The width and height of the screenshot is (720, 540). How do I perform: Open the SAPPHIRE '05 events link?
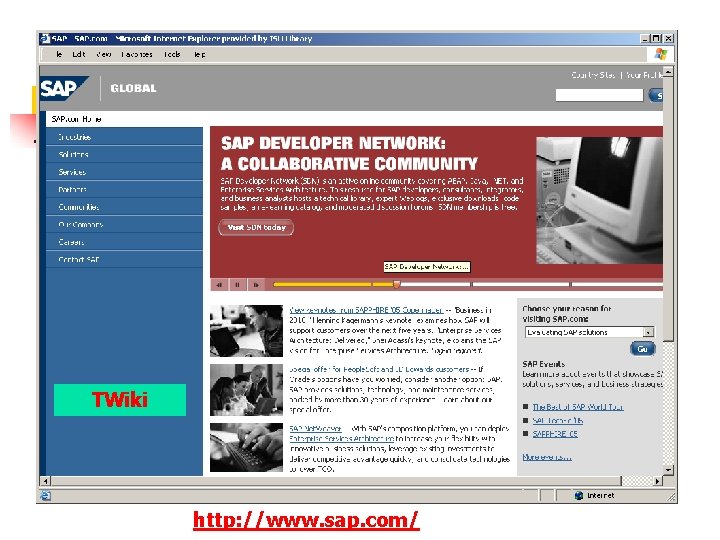[x=555, y=433]
